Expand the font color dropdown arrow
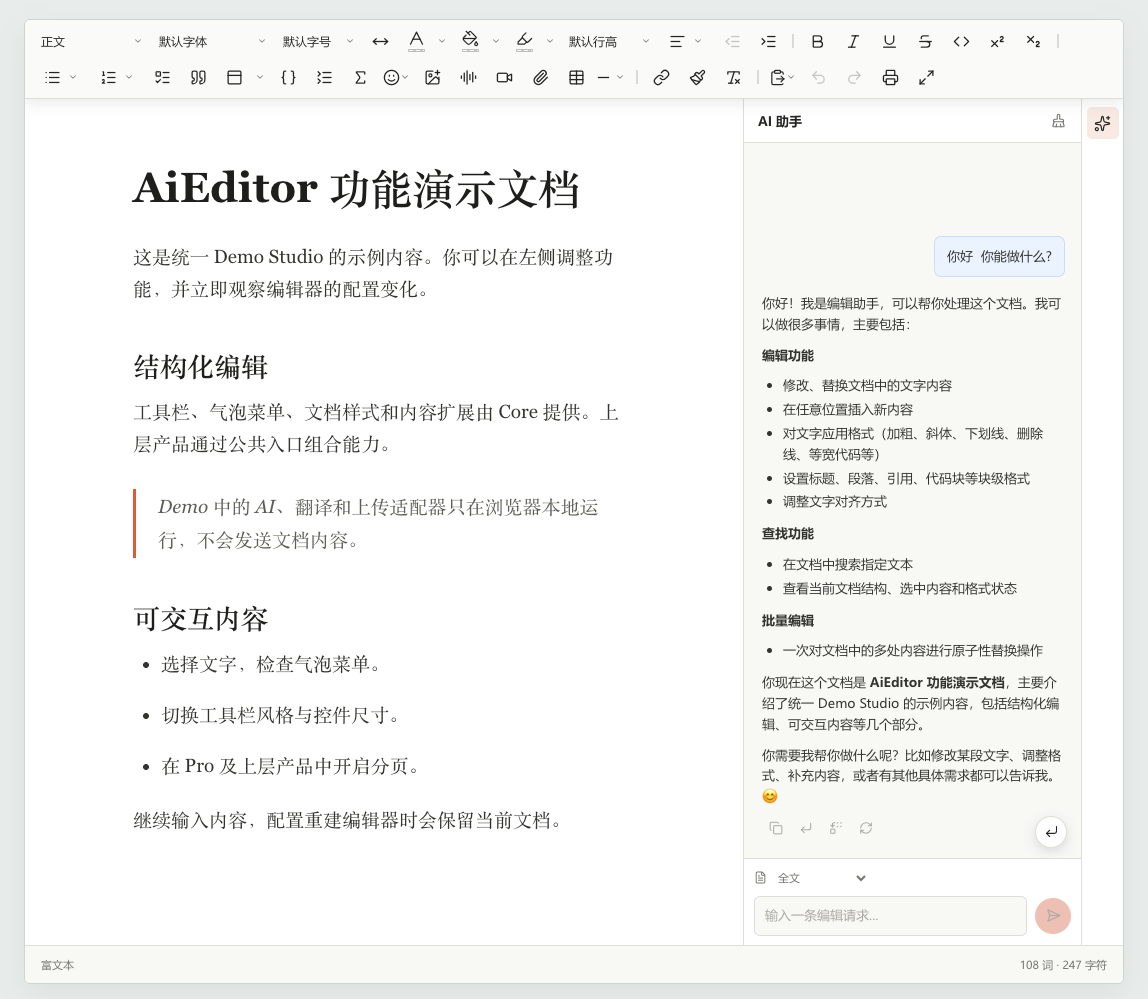This screenshot has height=999, width=1148. 441,42
